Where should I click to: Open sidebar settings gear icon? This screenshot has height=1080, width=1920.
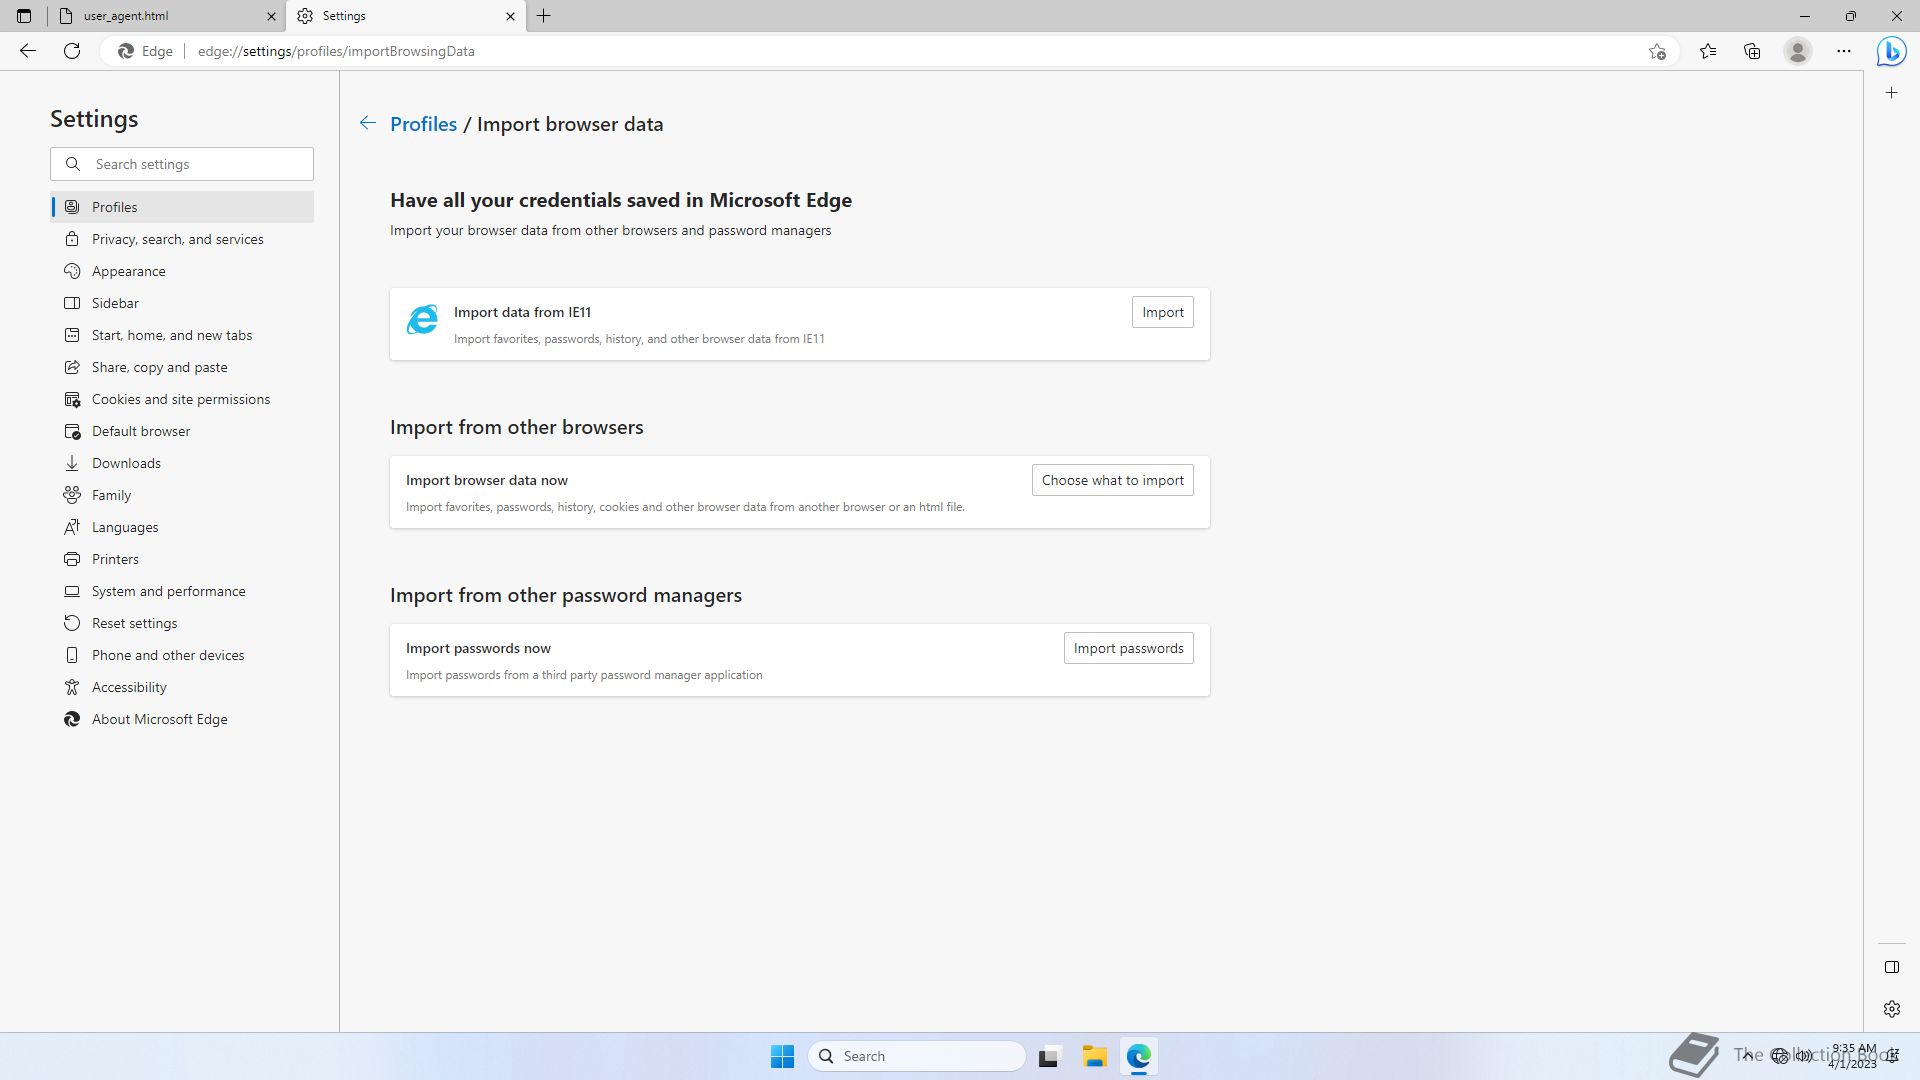1891,1009
